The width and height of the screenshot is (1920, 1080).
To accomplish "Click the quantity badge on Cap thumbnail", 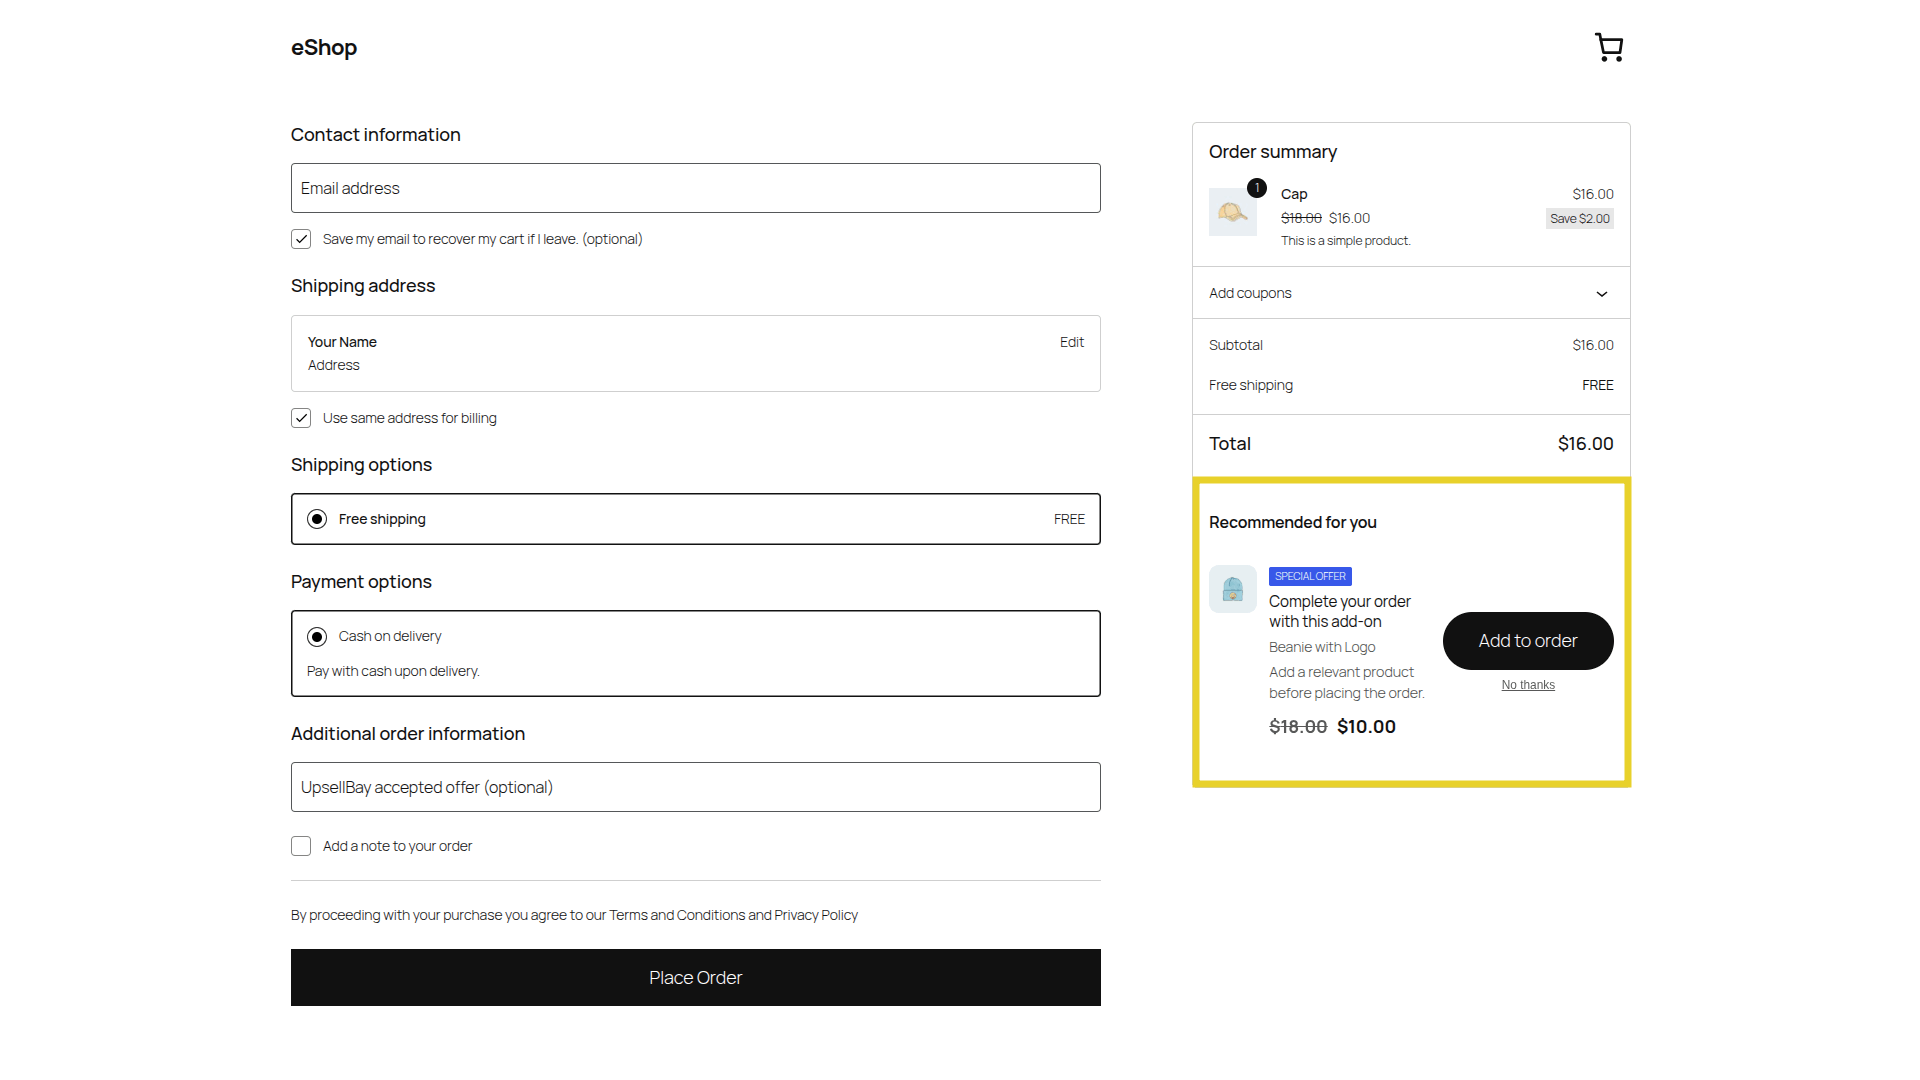I will (x=1257, y=188).
